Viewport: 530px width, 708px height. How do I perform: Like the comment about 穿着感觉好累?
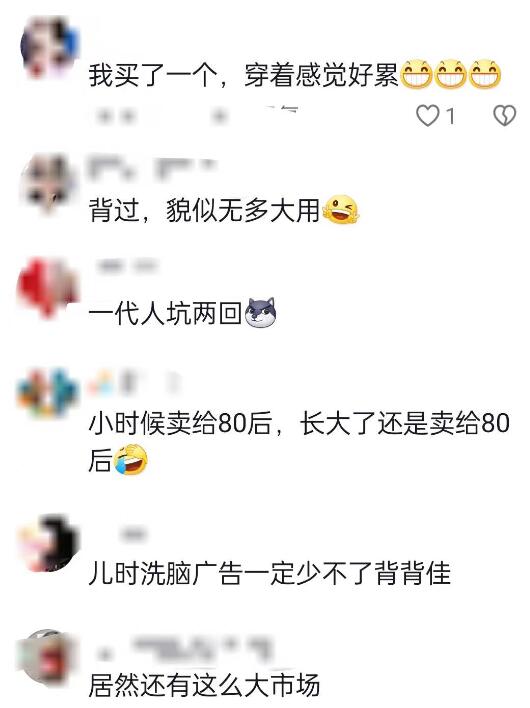click(x=428, y=116)
